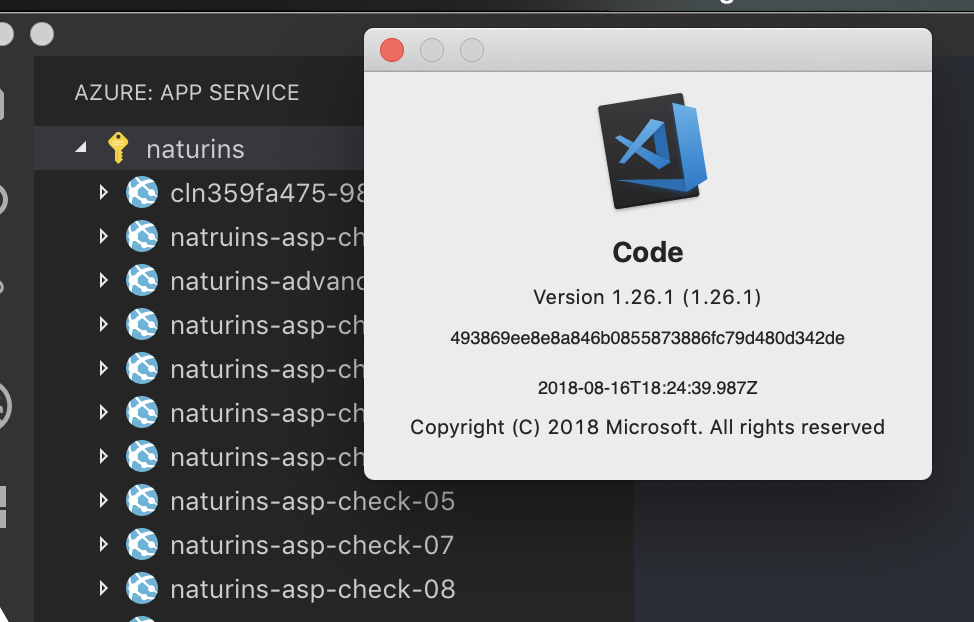Collapse the naturins subscription tree
Viewport: 974px width, 622px height.
pyautogui.click(x=82, y=147)
